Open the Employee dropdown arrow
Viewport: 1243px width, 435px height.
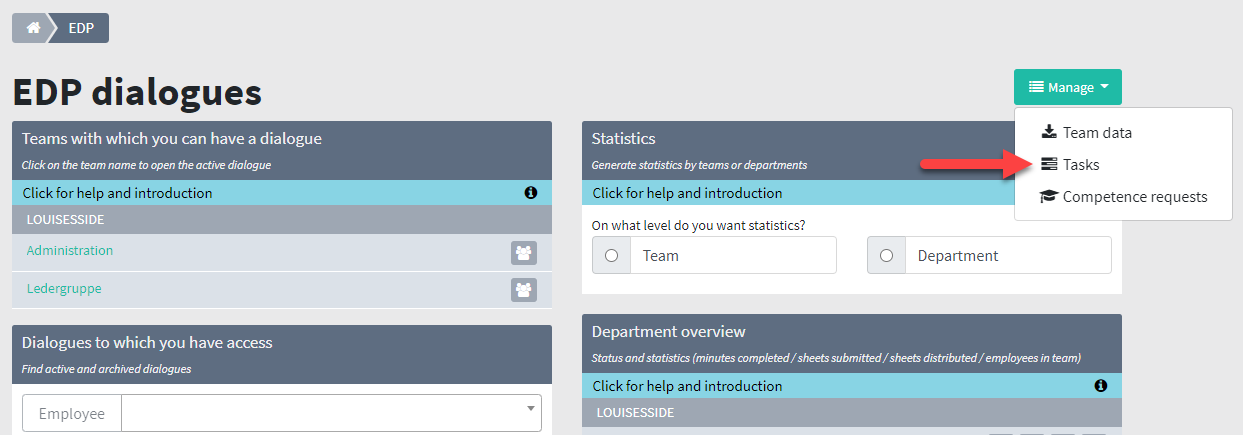[529, 408]
